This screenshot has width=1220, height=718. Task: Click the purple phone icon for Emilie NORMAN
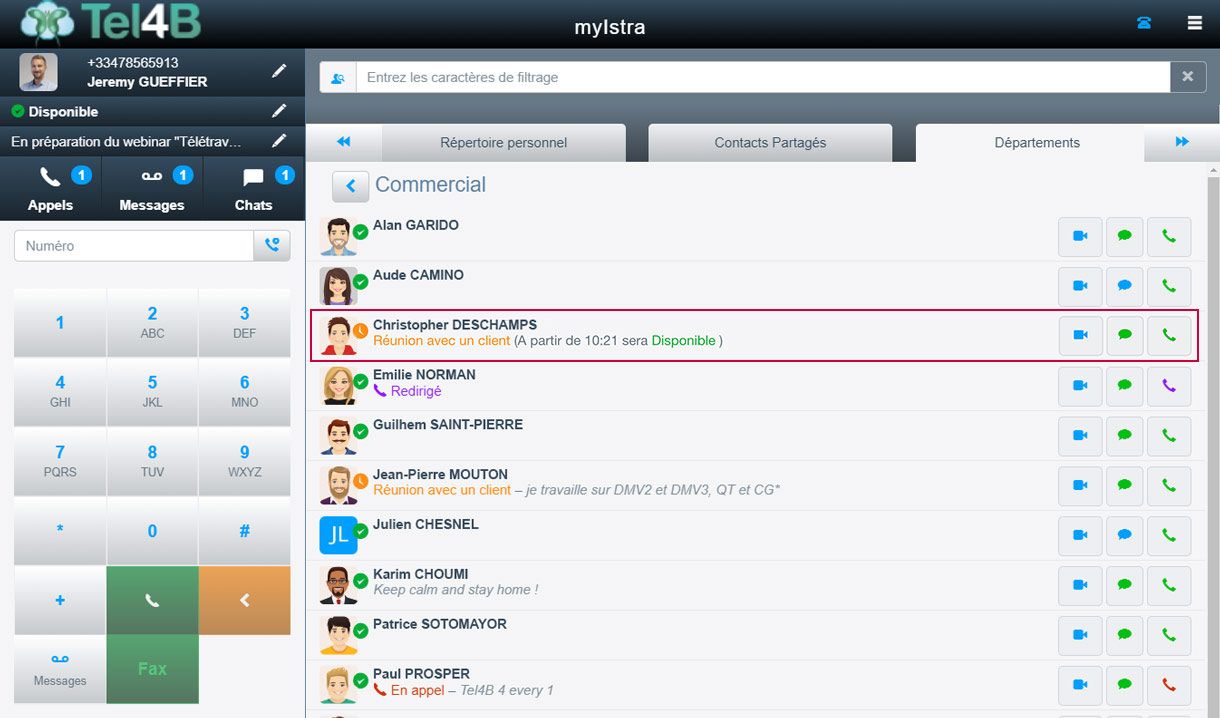tap(1169, 386)
